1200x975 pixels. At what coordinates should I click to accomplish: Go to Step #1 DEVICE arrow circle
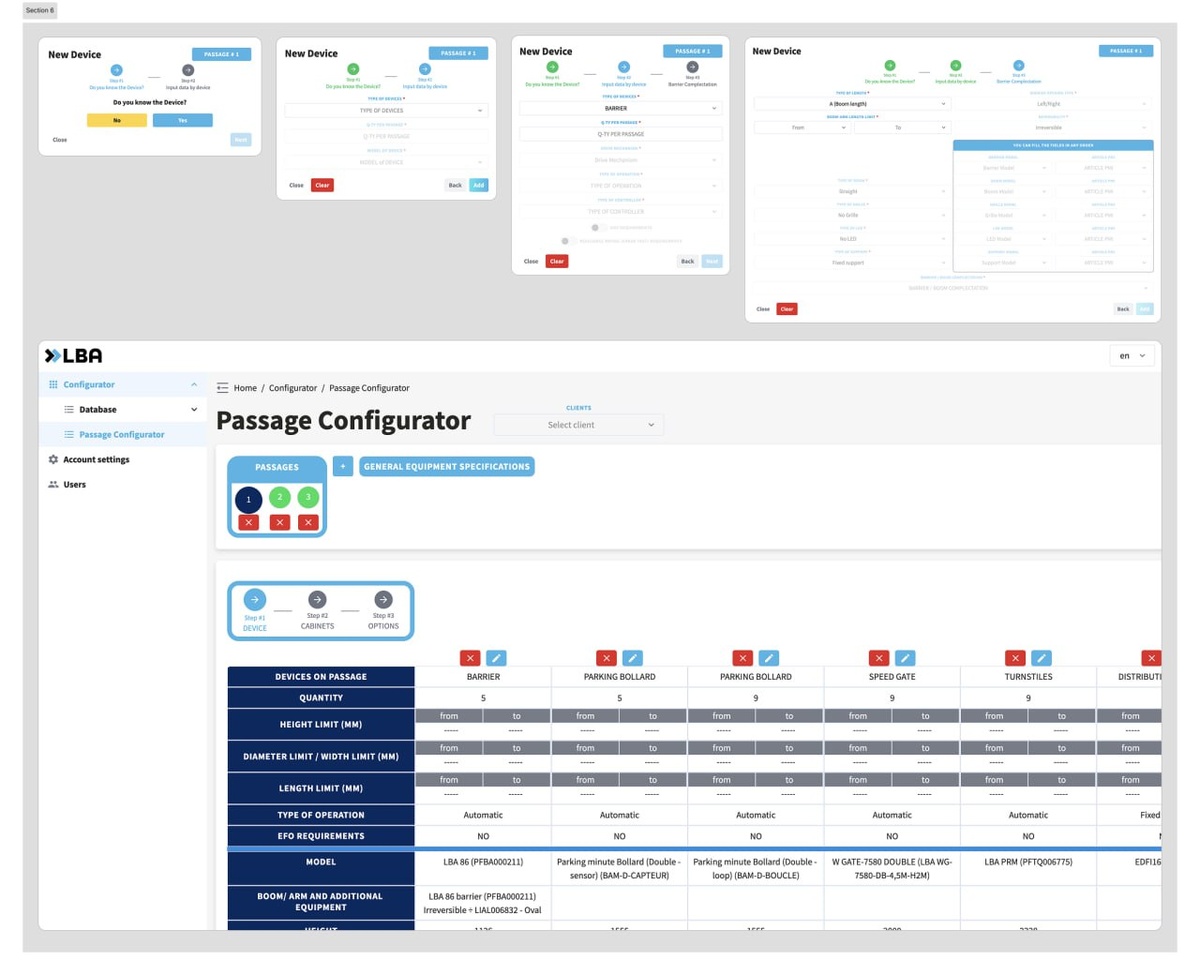(255, 599)
